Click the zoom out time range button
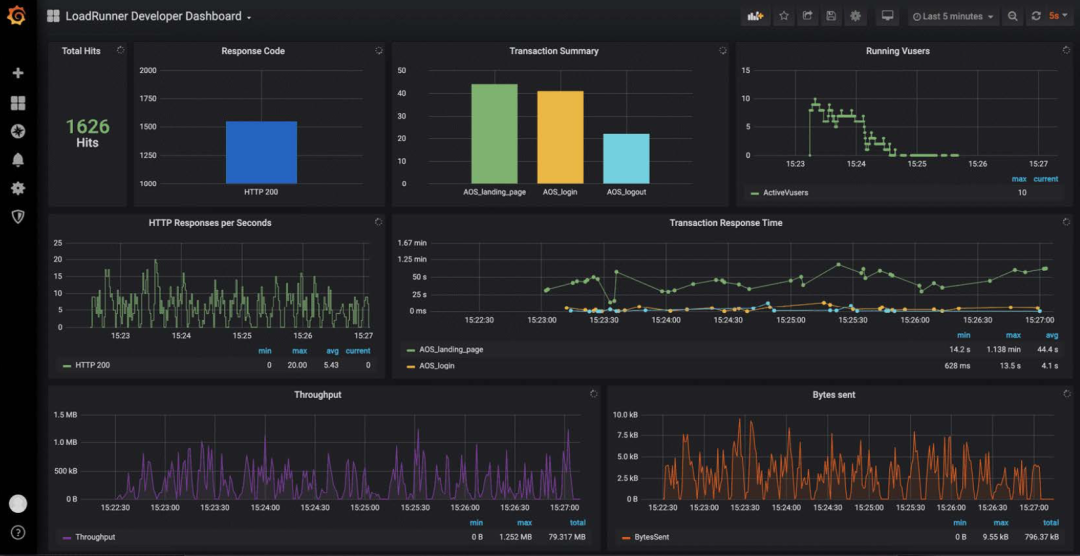The image size is (1080, 556). pyautogui.click(x=1013, y=16)
